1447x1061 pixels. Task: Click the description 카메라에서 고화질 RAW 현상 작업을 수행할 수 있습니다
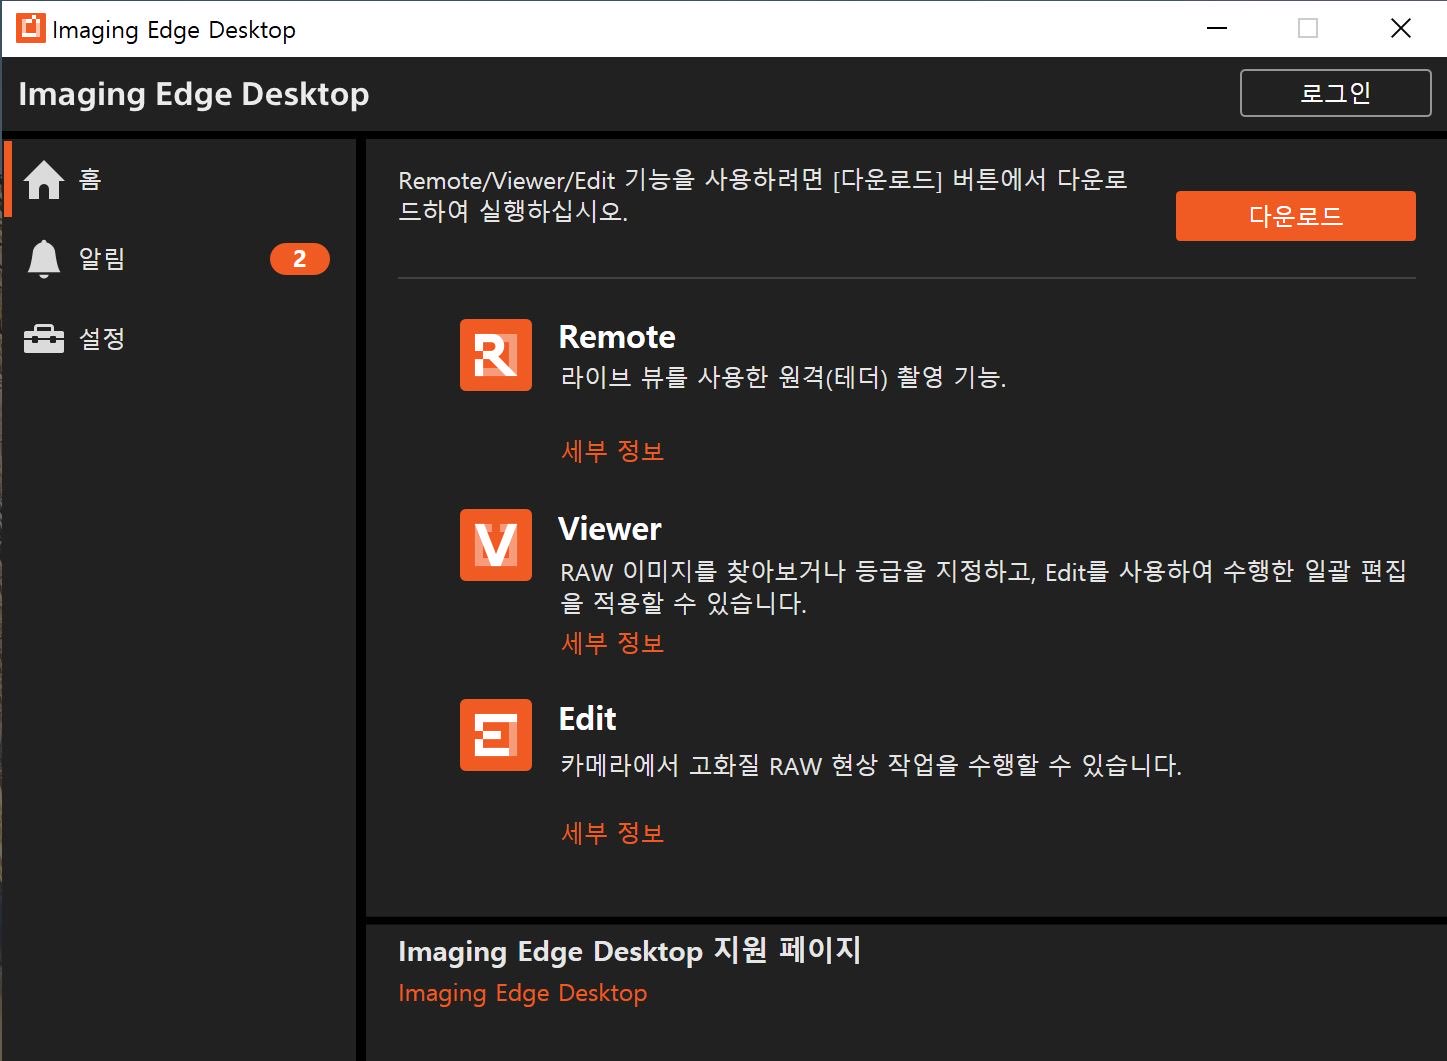[x=871, y=766]
